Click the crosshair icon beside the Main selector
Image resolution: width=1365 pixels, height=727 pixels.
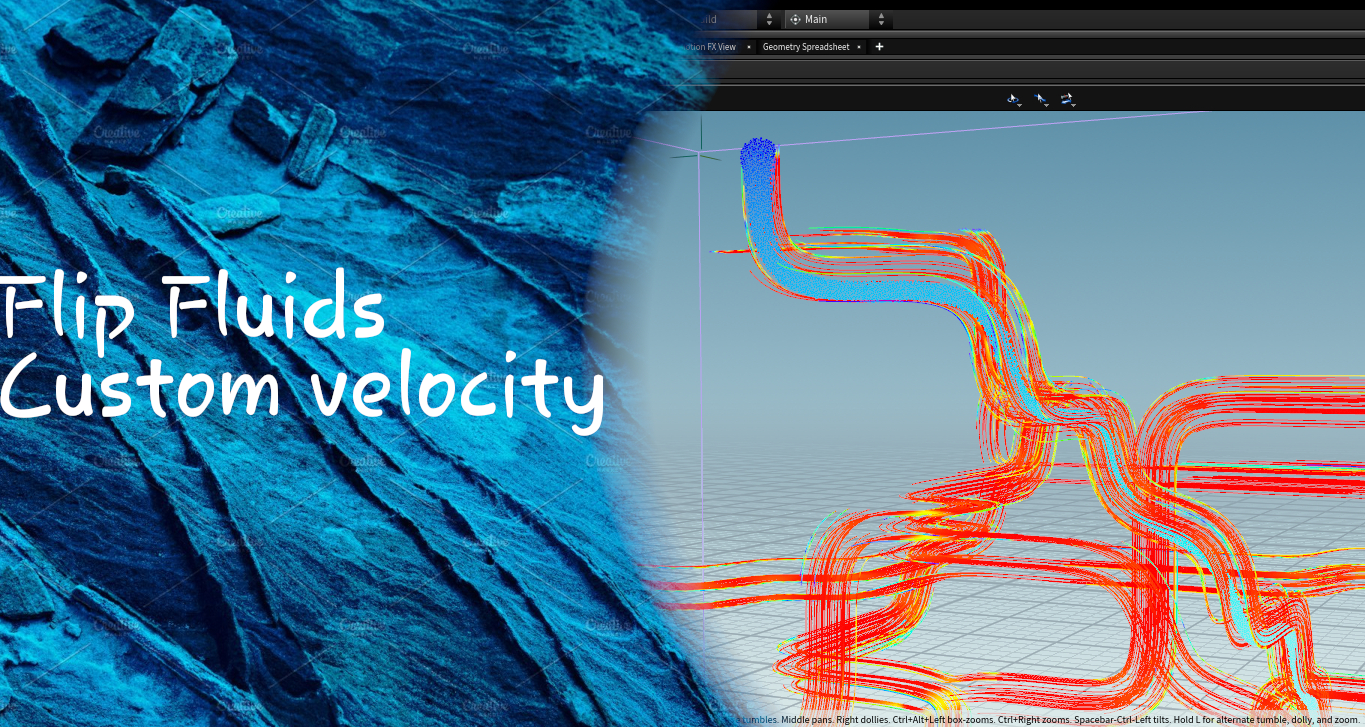[x=796, y=19]
